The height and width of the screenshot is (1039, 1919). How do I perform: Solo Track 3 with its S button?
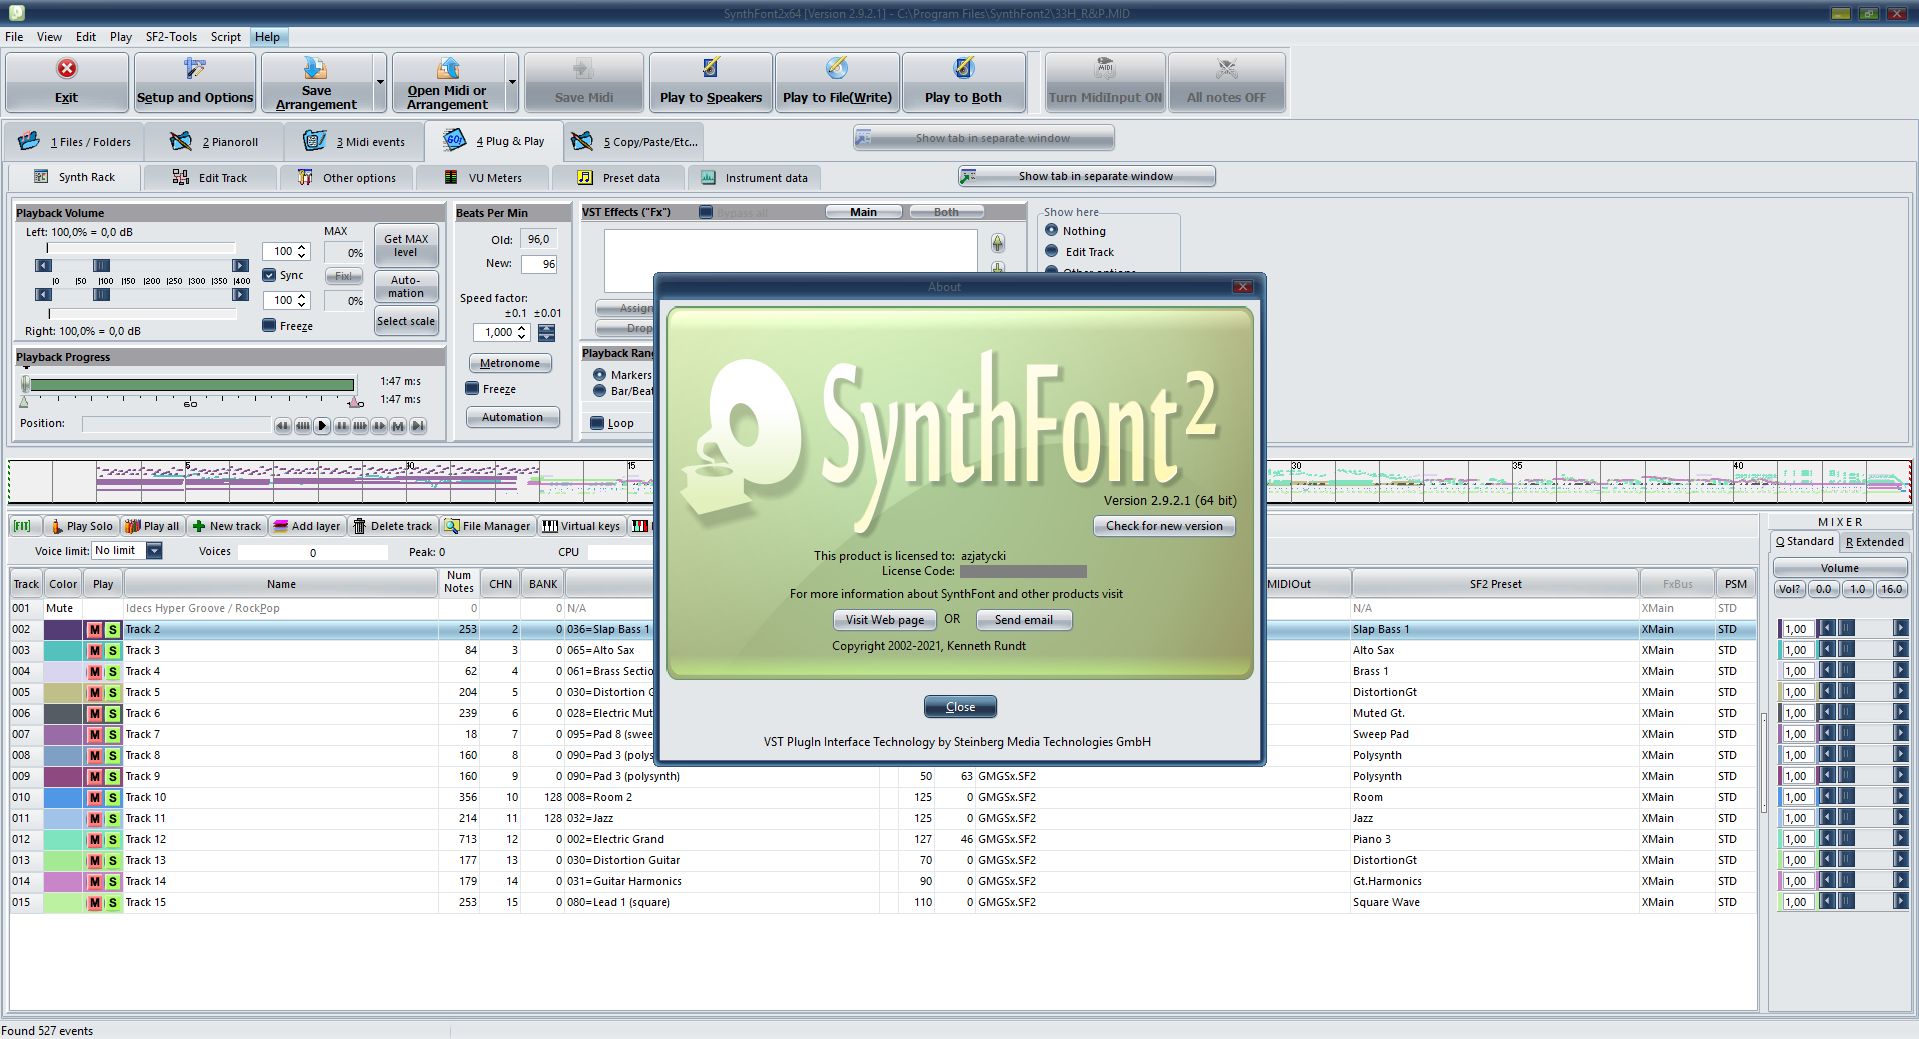(x=113, y=651)
